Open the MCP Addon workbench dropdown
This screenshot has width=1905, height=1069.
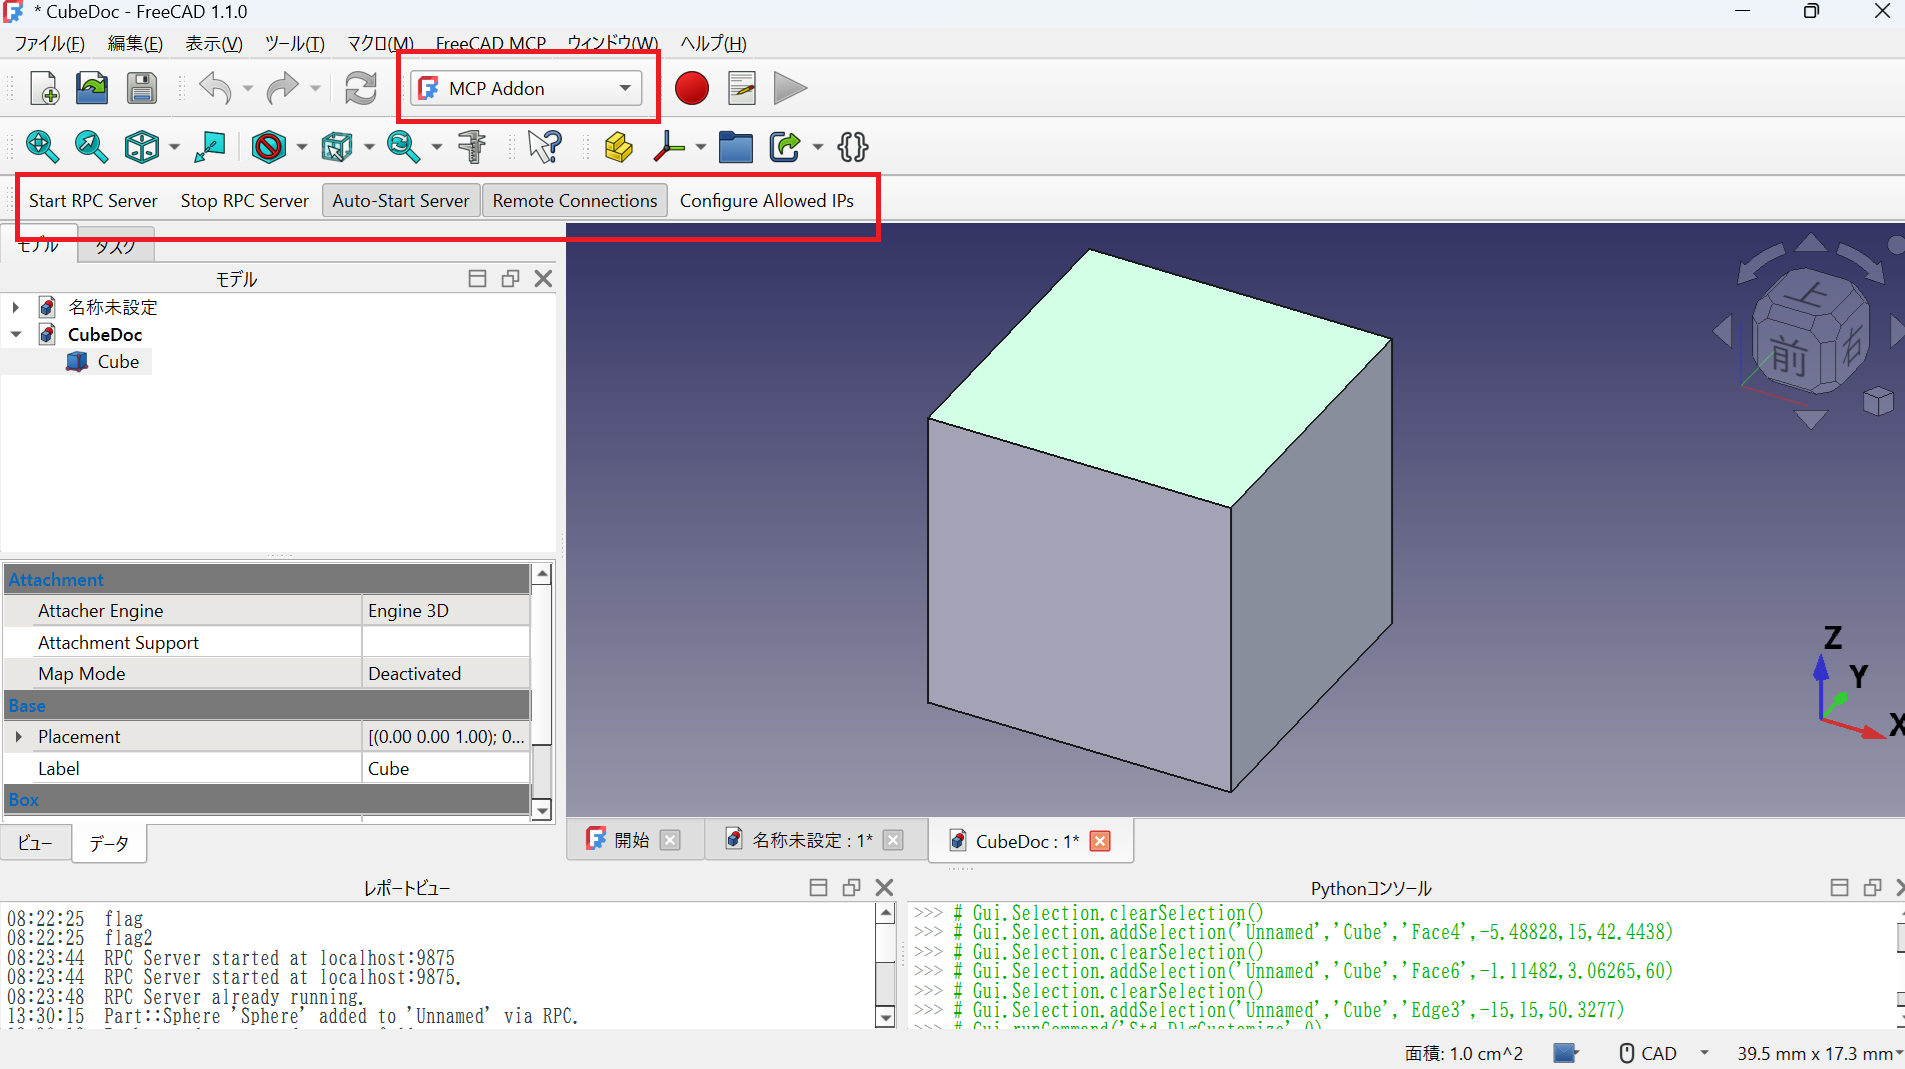527,88
